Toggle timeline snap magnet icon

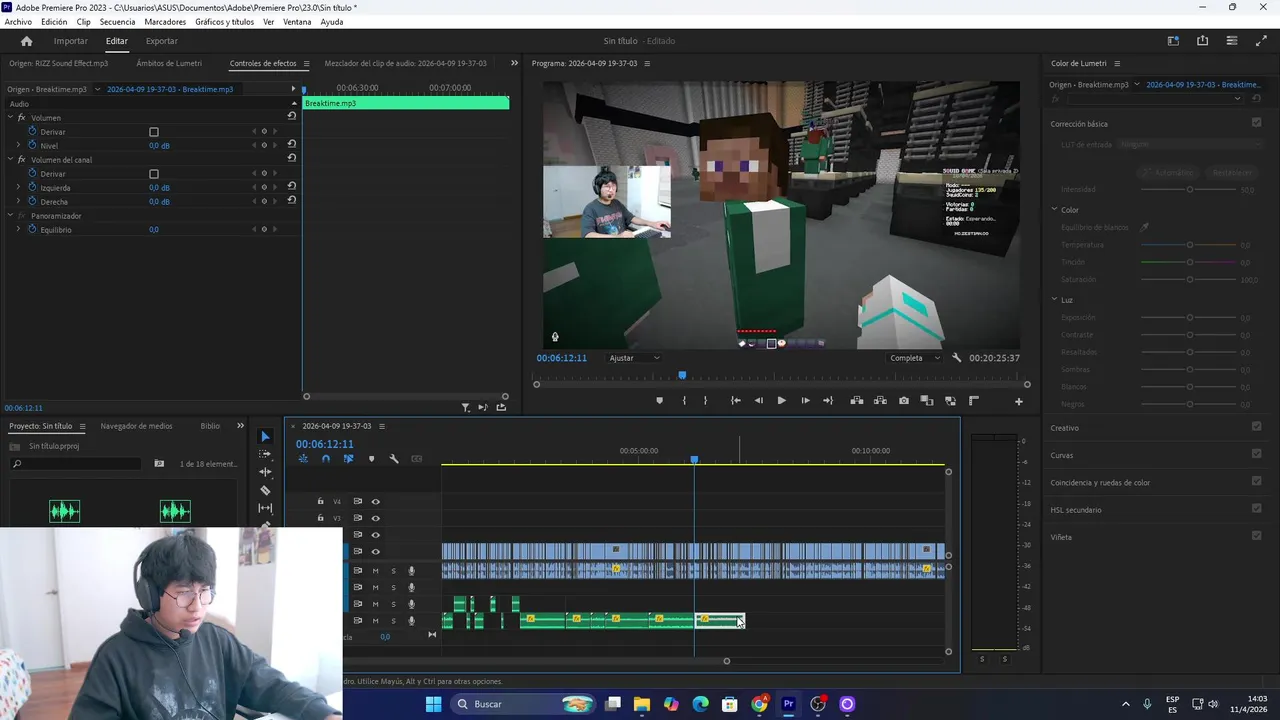point(325,459)
